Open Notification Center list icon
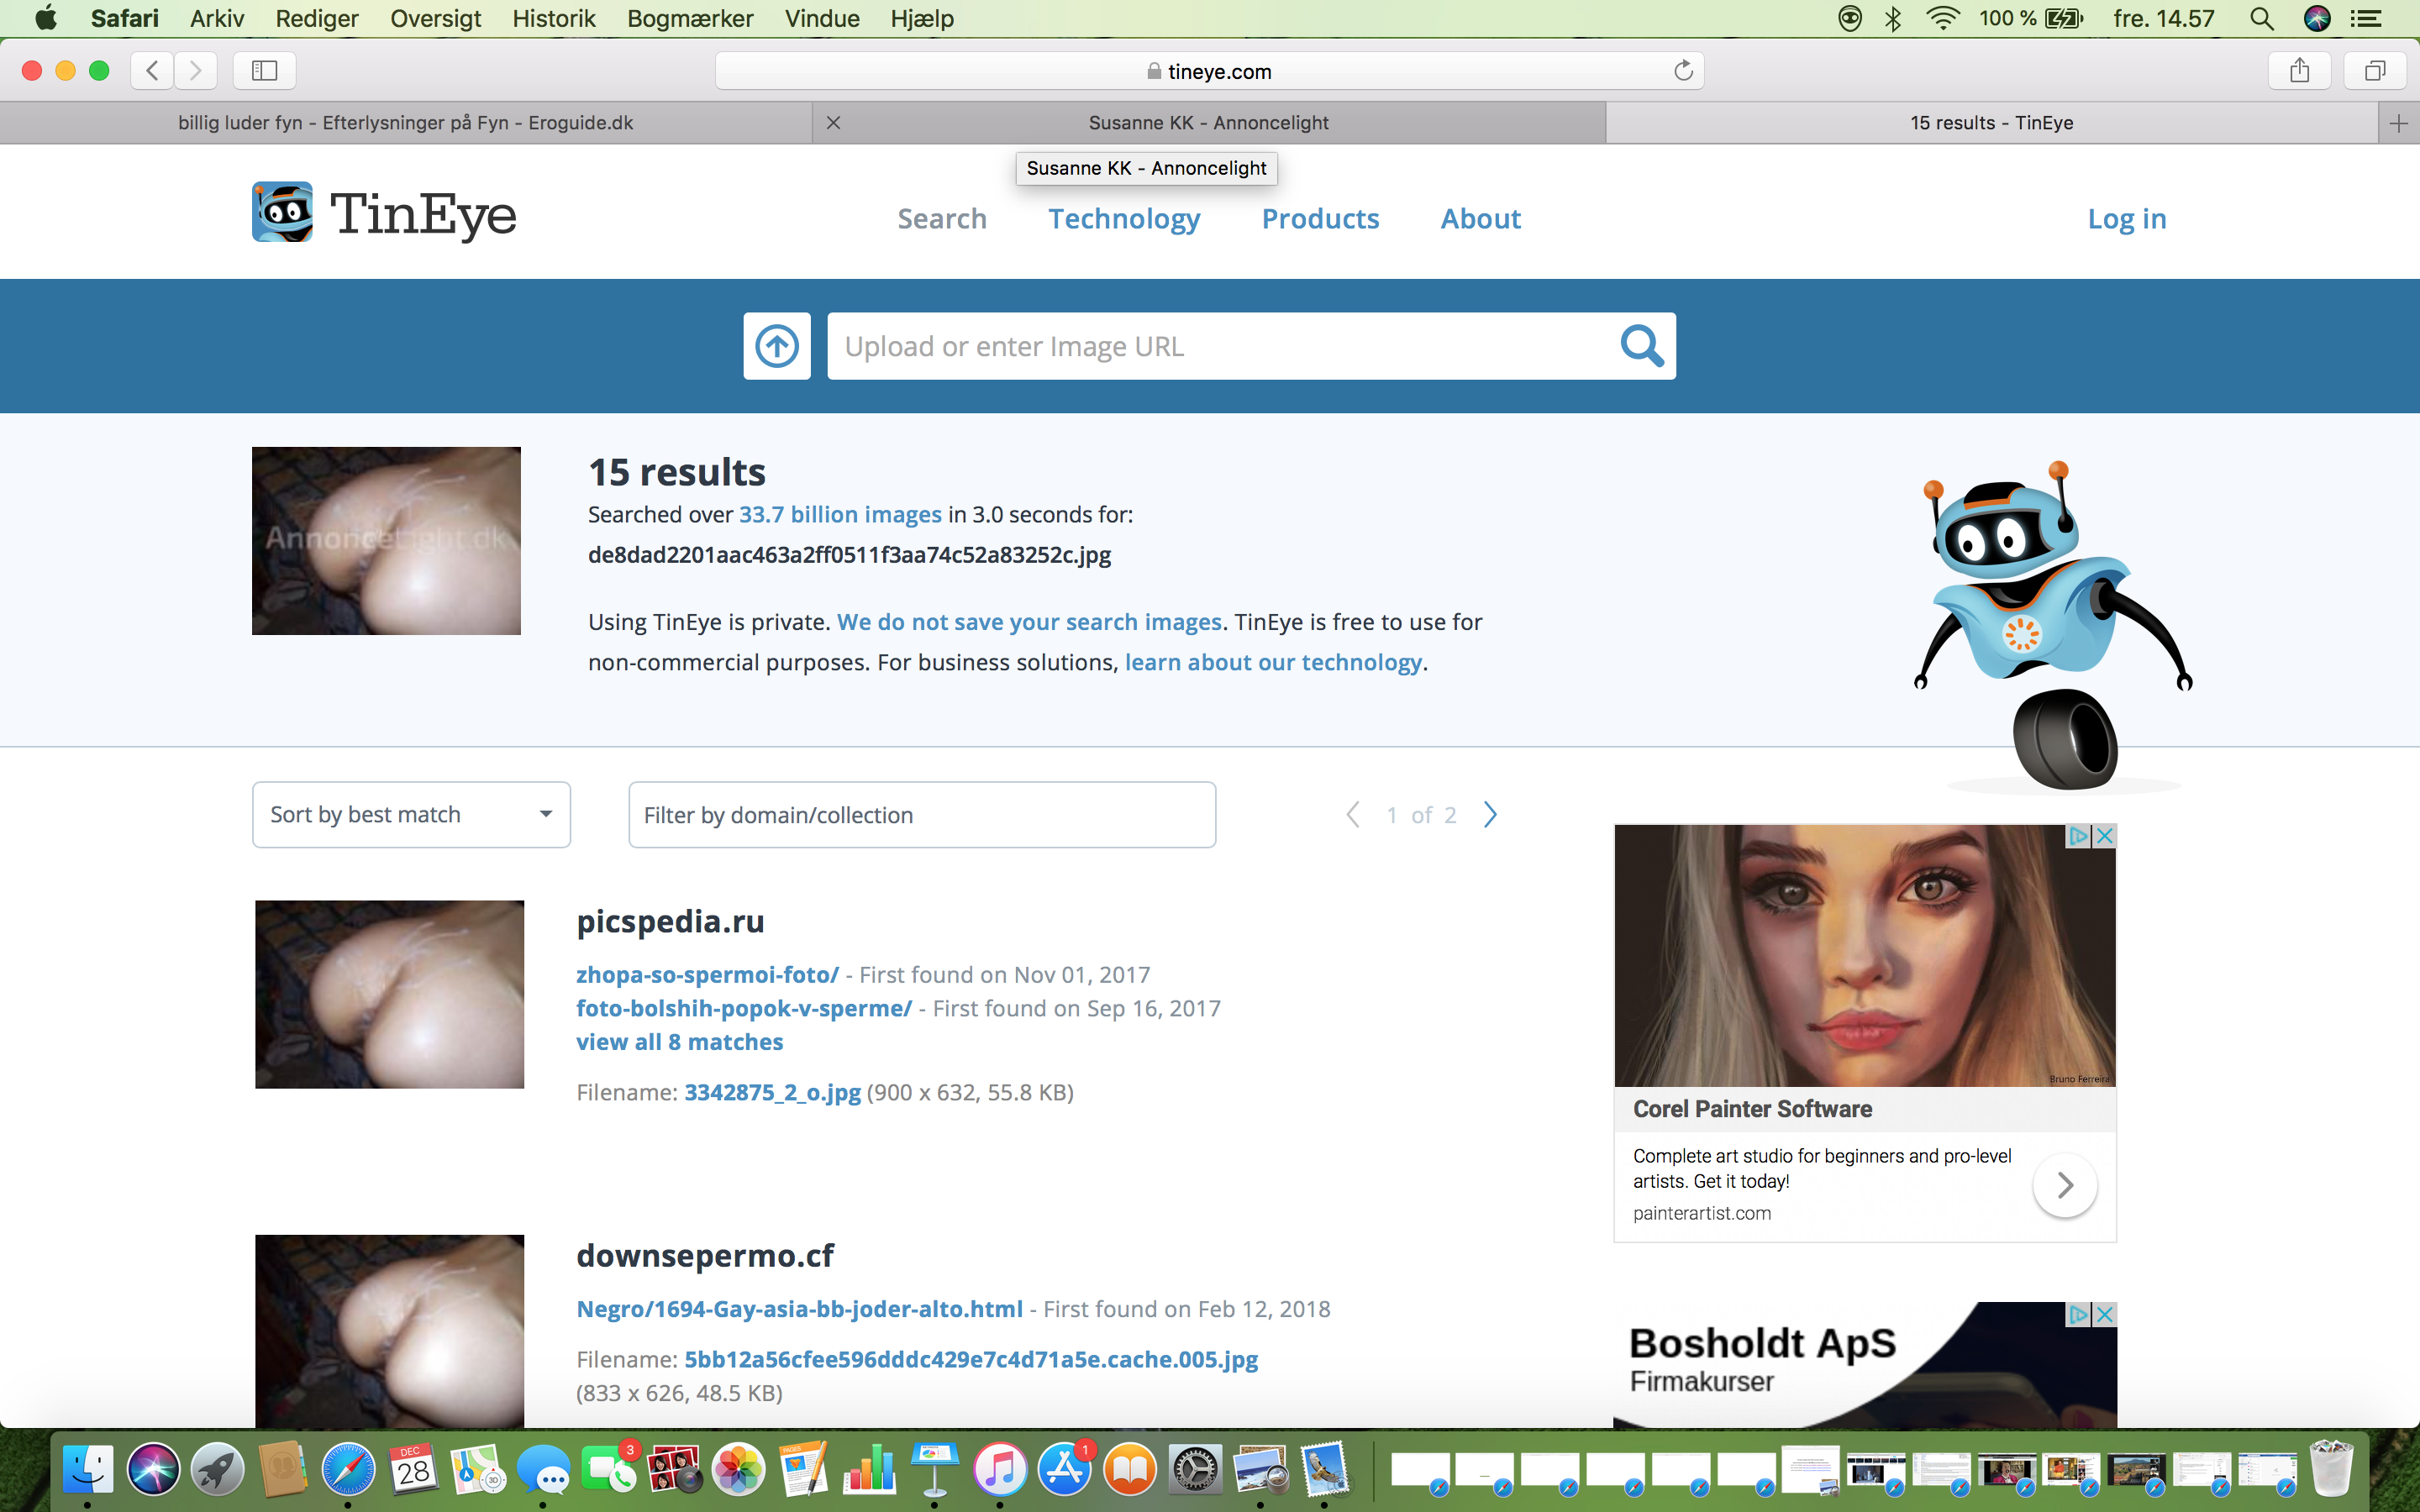This screenshot has height=1512, width=2420. tap(2365, 18)
